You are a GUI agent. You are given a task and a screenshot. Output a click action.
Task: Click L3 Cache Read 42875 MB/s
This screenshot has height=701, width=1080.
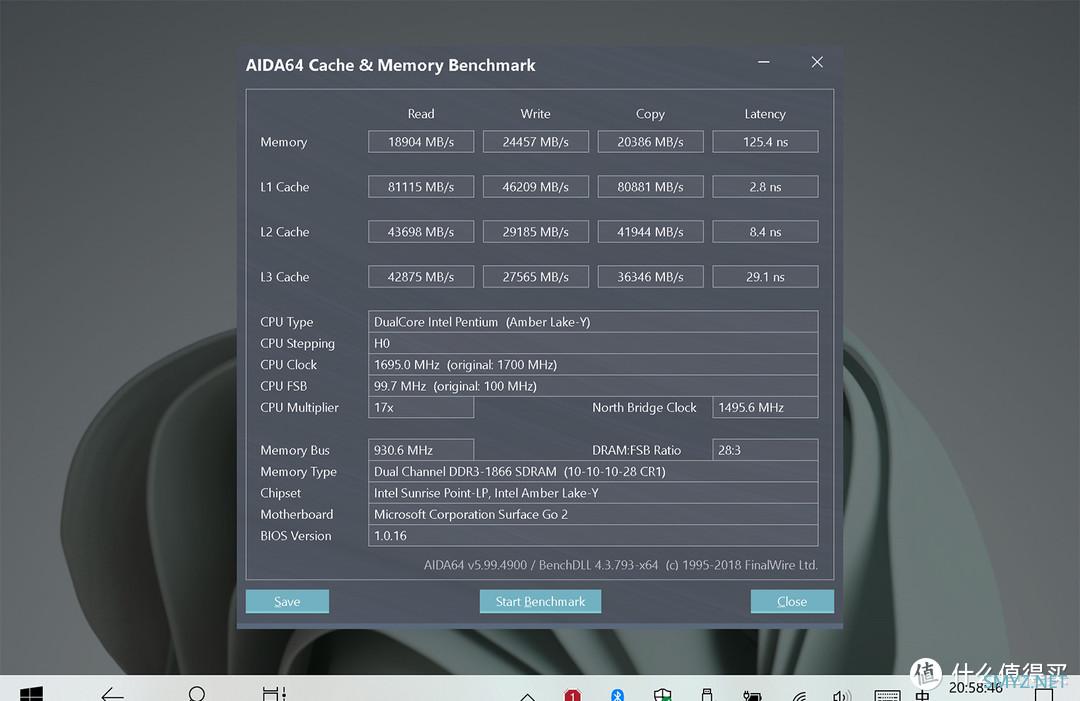click(x=421, y=277)
